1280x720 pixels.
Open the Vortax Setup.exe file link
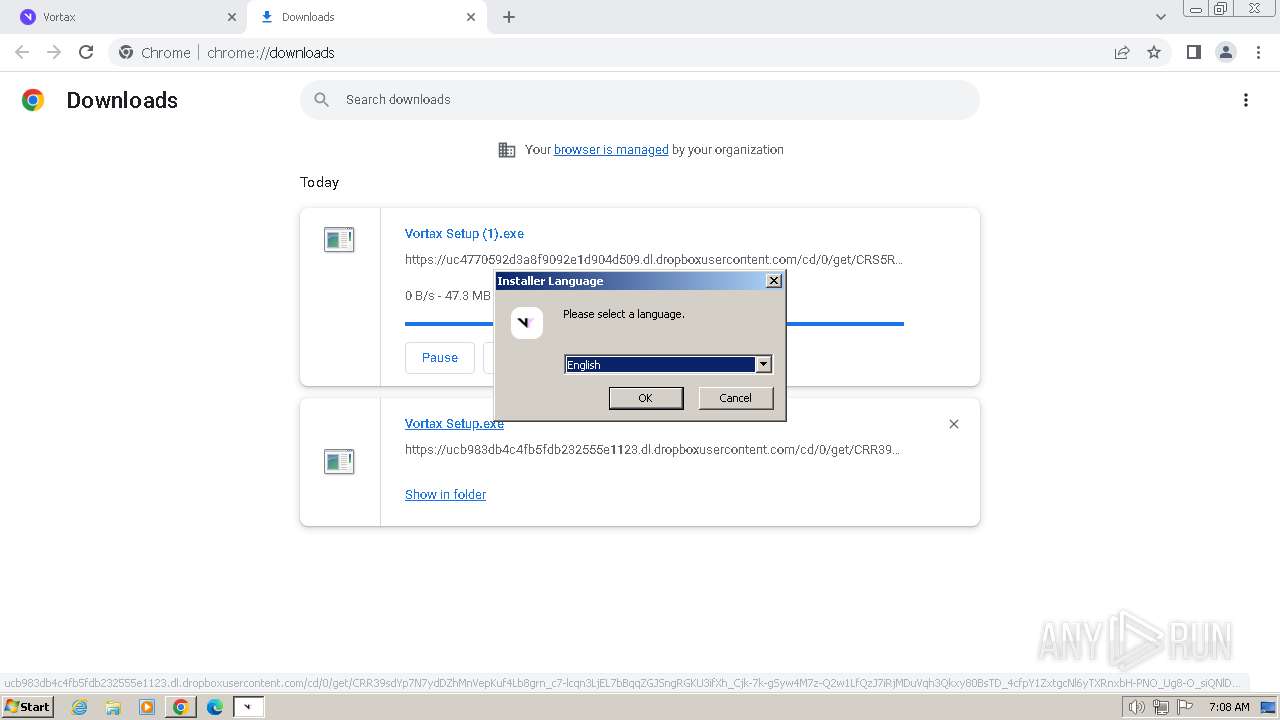[454, 424]
